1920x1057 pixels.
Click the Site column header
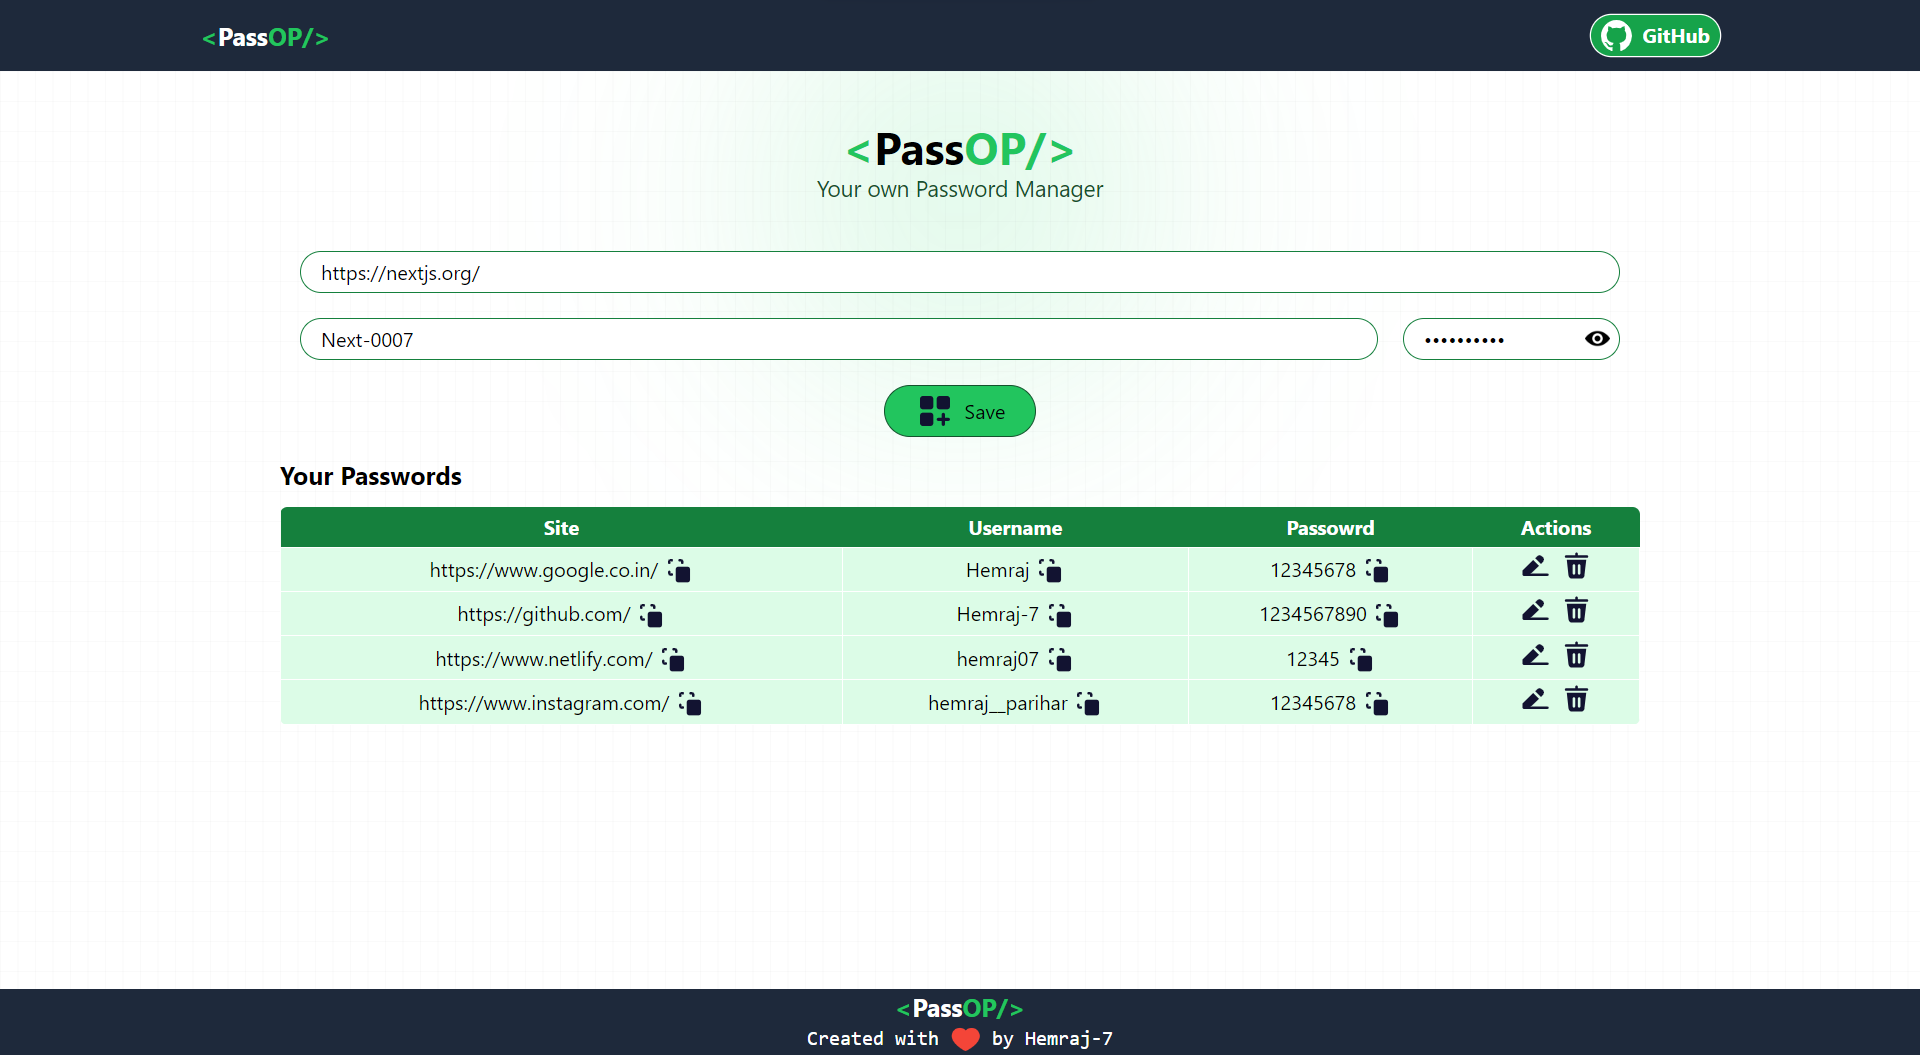point(561,528)
